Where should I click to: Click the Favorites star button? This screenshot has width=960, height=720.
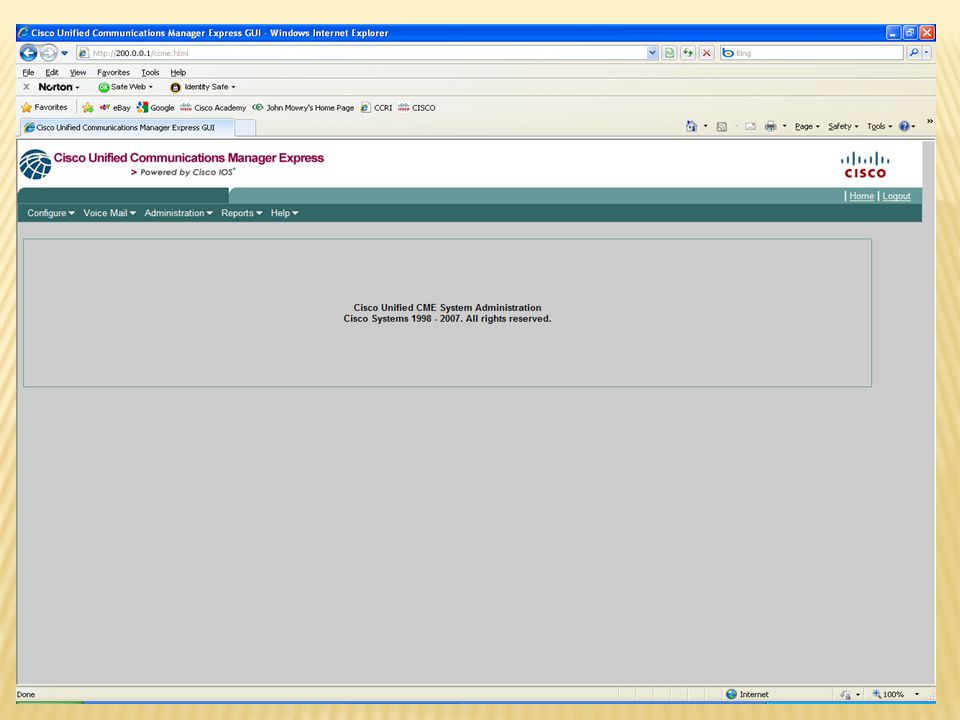[x=45, y=107]
